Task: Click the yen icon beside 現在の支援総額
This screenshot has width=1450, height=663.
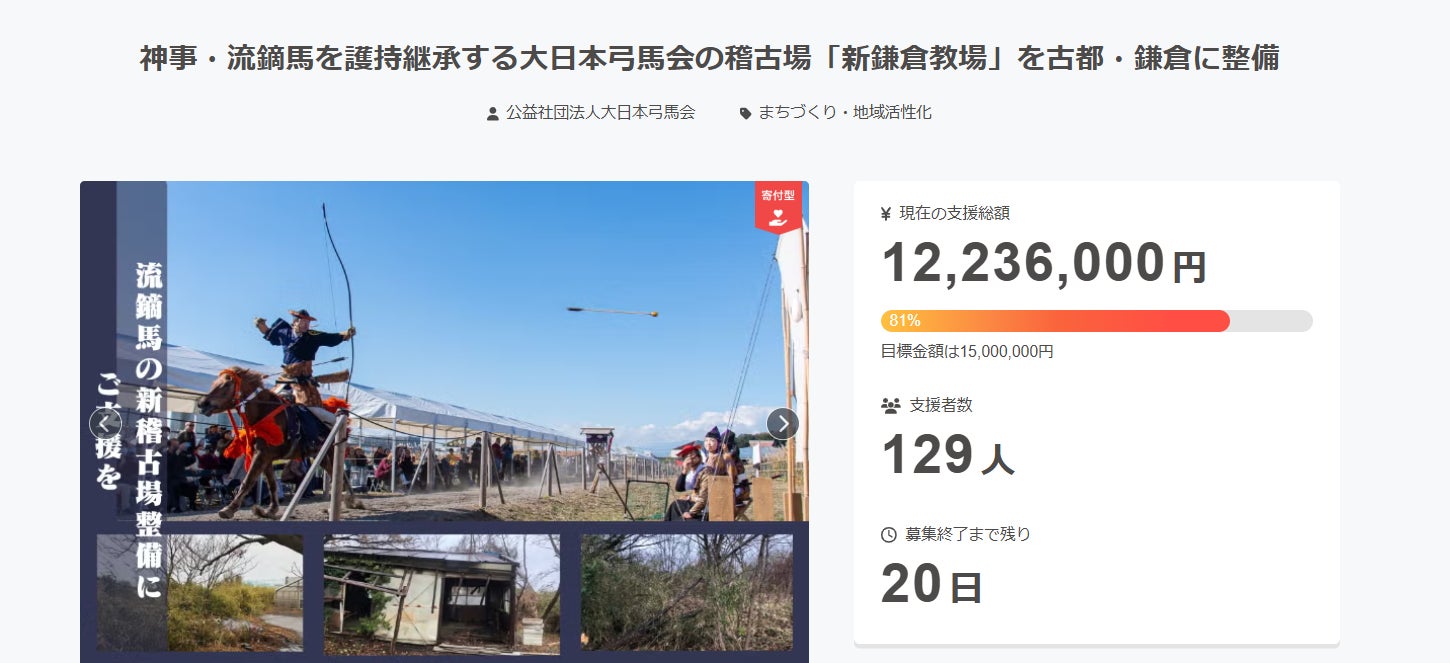Action: (886, 213)
